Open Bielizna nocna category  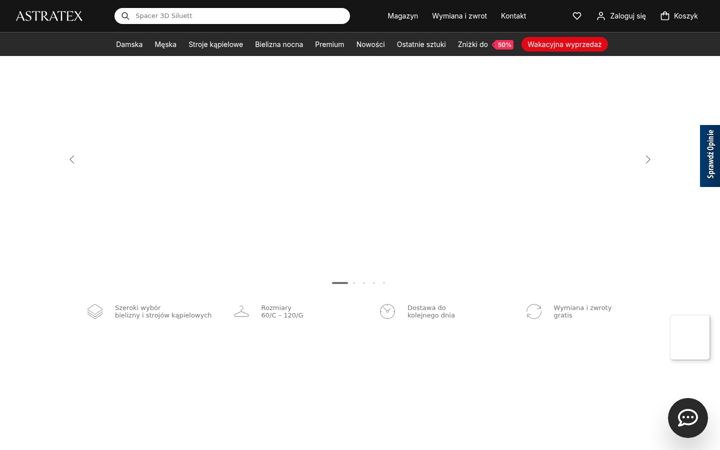click(279, 45)
